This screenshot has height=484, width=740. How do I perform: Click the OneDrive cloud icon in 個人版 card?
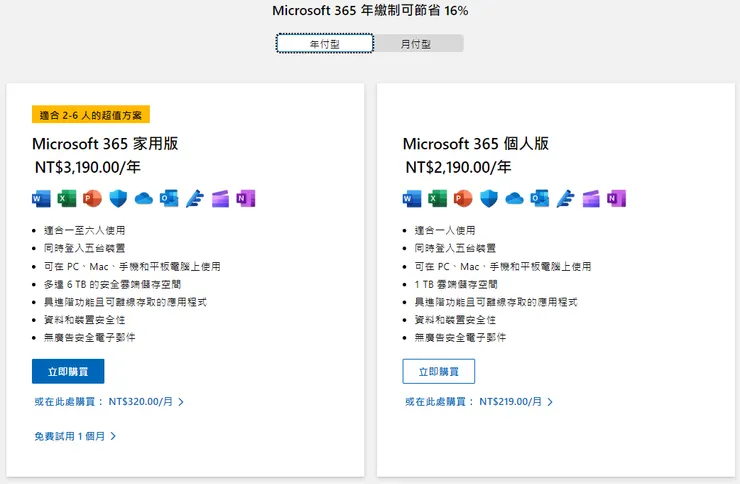pos(514,199)
